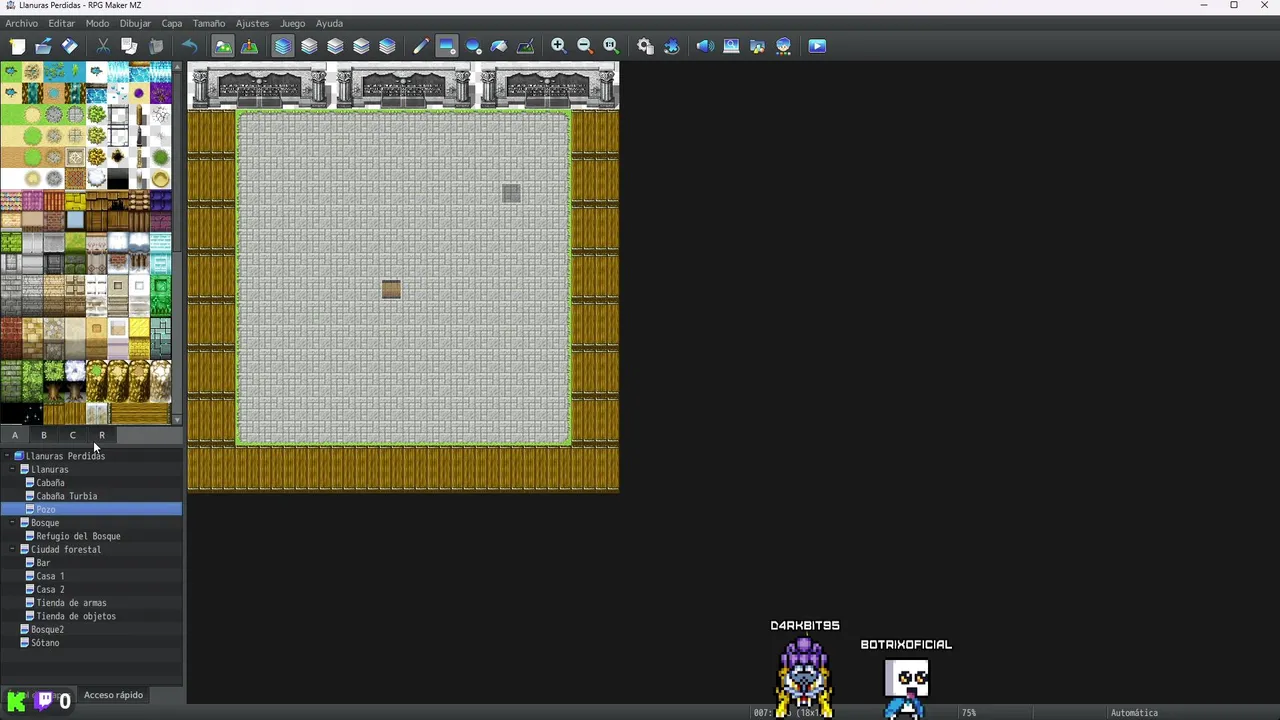Select the Casa 2 map
The height and width of the screenshot is (720, 1280).
[x=50, y=589]
